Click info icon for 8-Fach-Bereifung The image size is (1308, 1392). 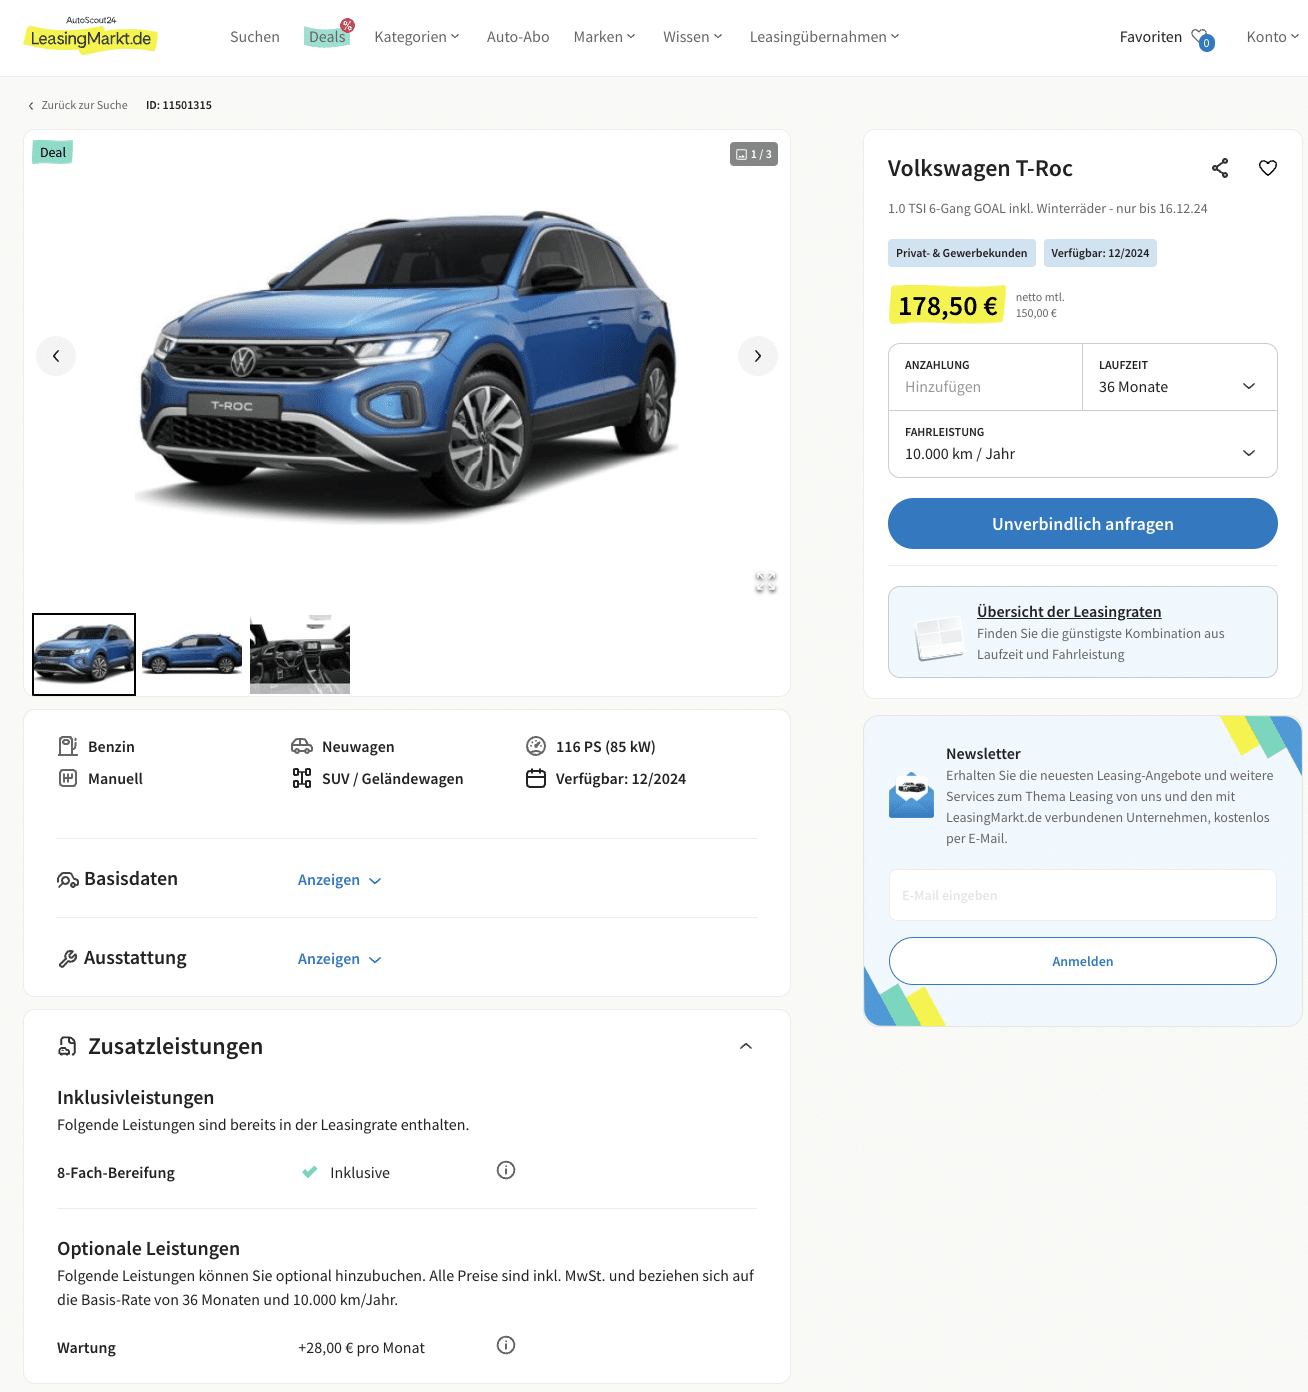point(506,1170)
